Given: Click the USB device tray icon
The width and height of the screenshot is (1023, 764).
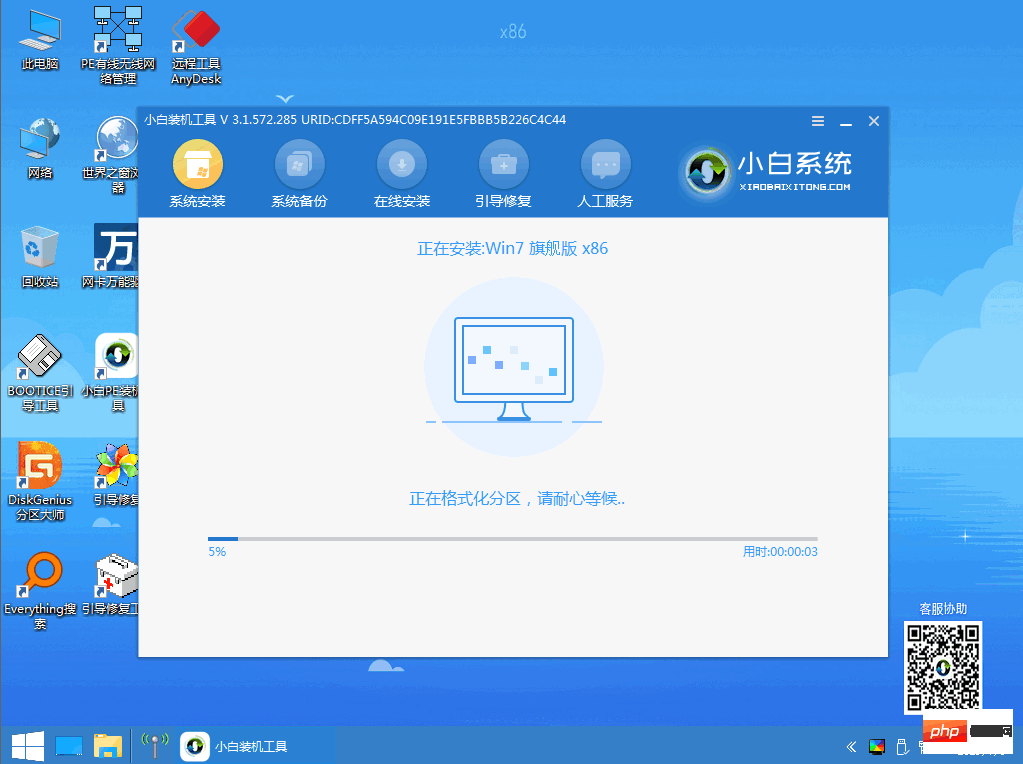Looking at the screenshot, I should point(902,746).
